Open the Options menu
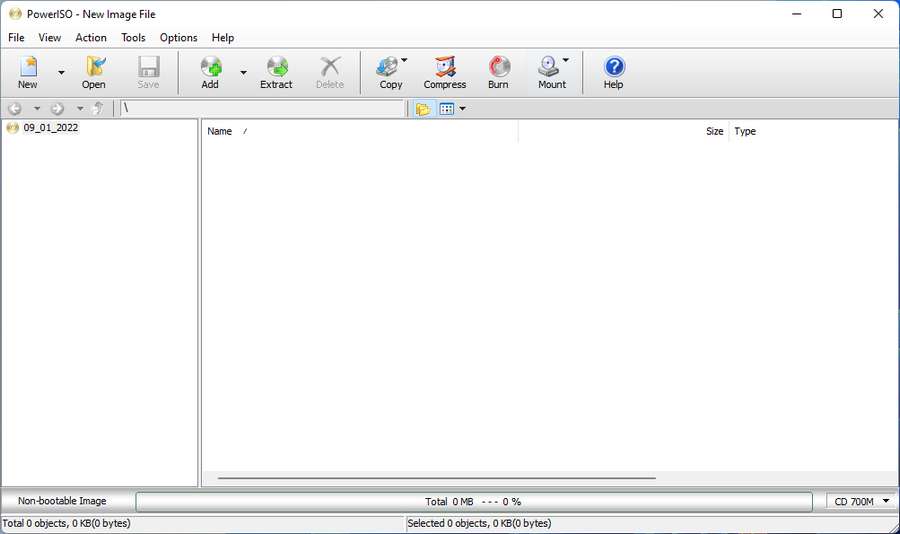The width and height of the screenshot is (900, 534). tap(179, 37)
